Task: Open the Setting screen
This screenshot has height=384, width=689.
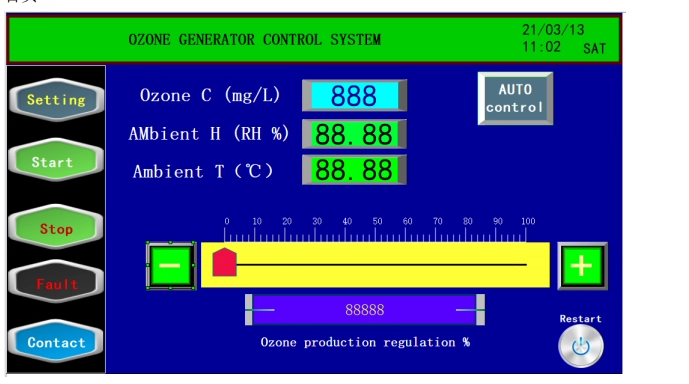Action: coord(56,100)
